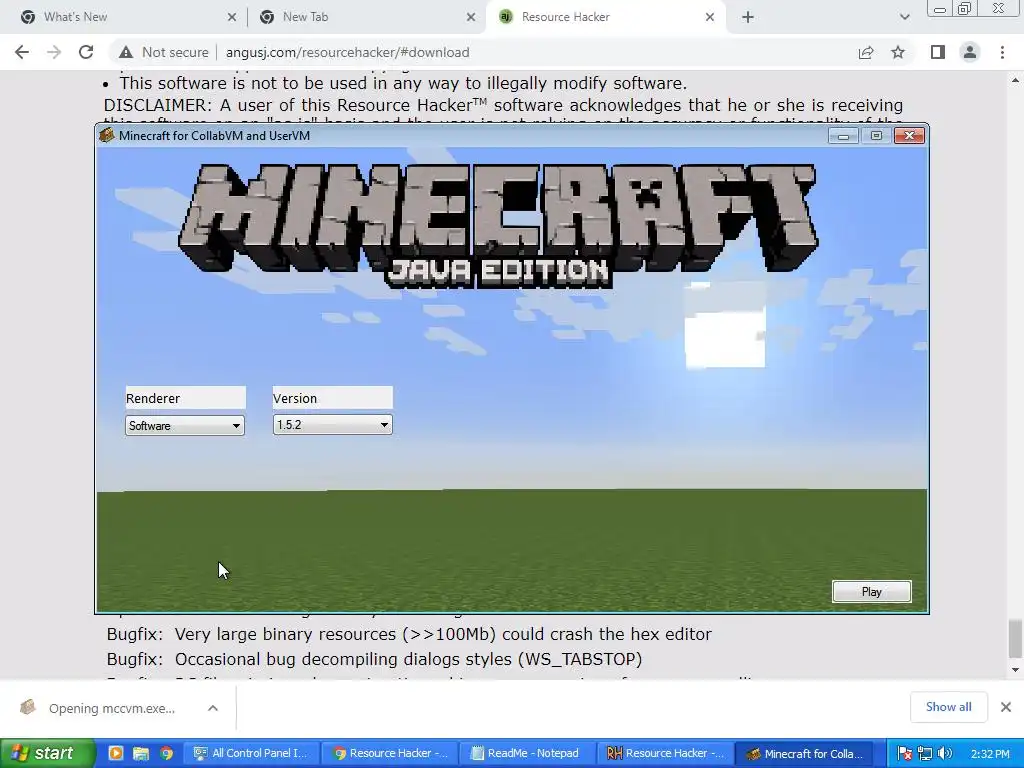1024x768 pixels.
Task: Click the Version label field
Action: click(x=332, y=398)
